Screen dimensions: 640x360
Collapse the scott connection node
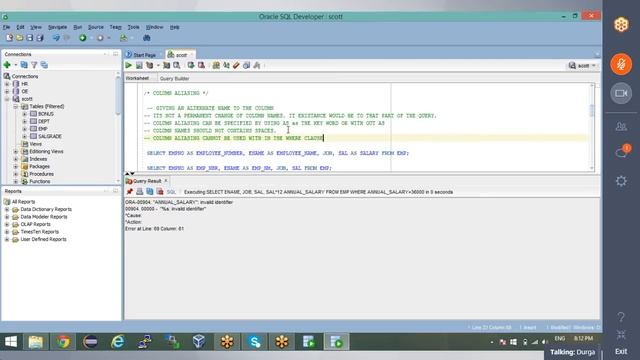7,99
